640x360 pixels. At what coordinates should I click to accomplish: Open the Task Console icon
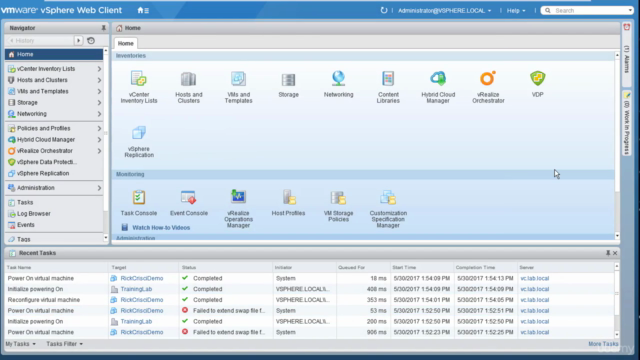pos(139,198)
